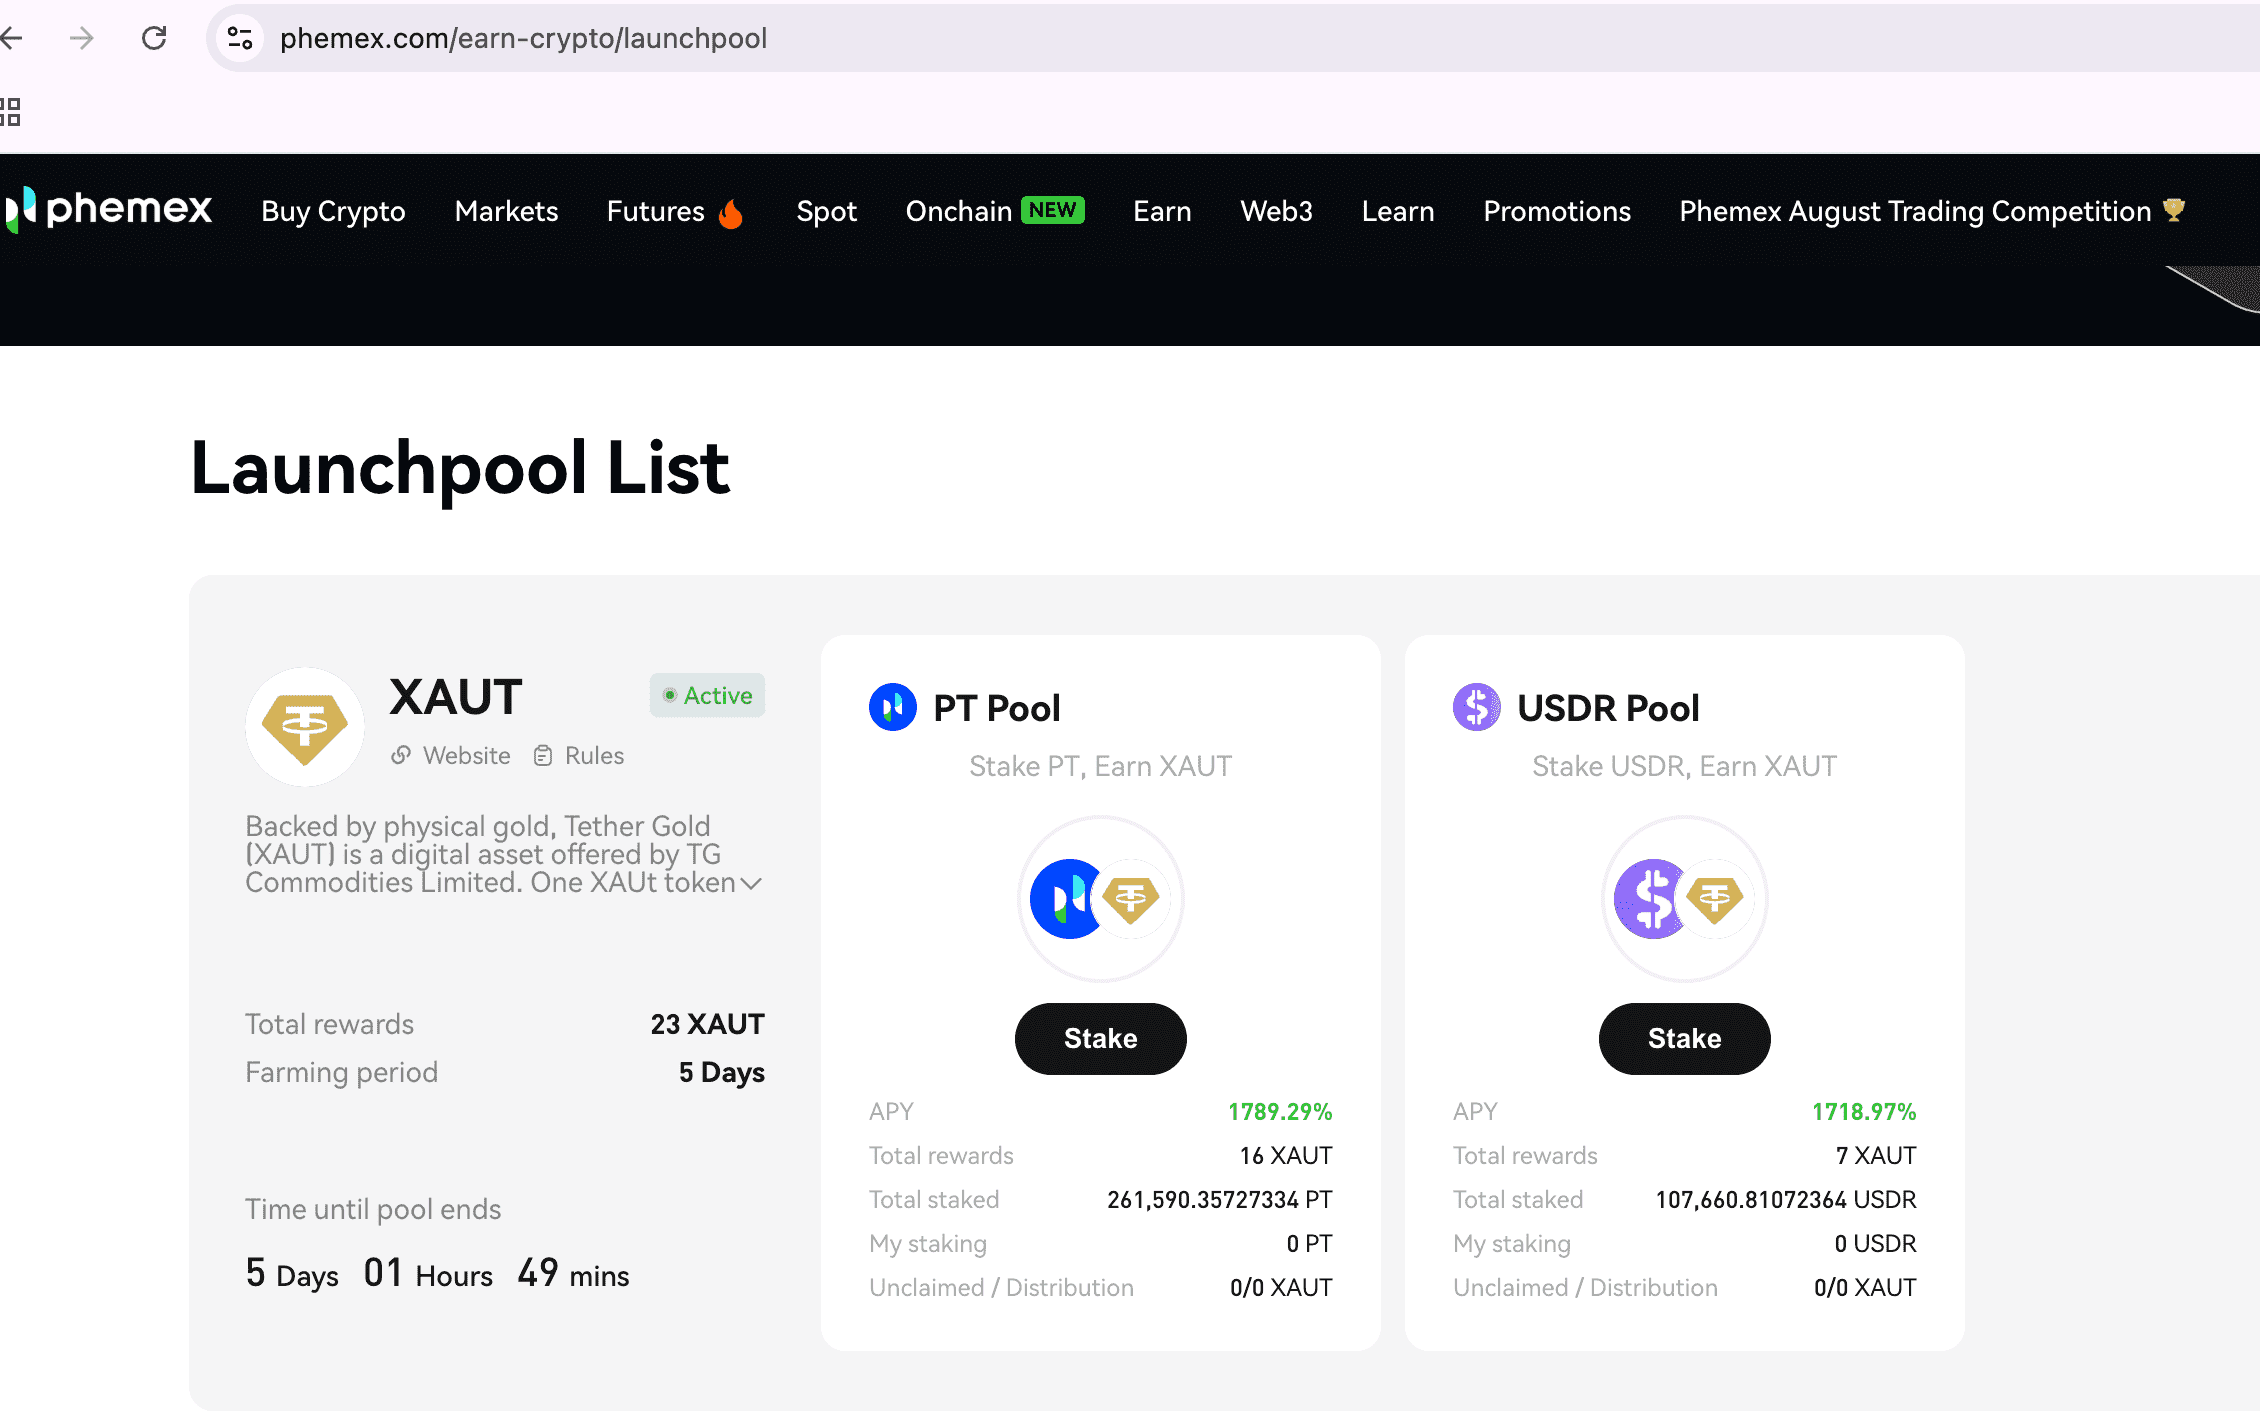Reload the Phemex launchpool page
2260x1416 pixels.
154,38
